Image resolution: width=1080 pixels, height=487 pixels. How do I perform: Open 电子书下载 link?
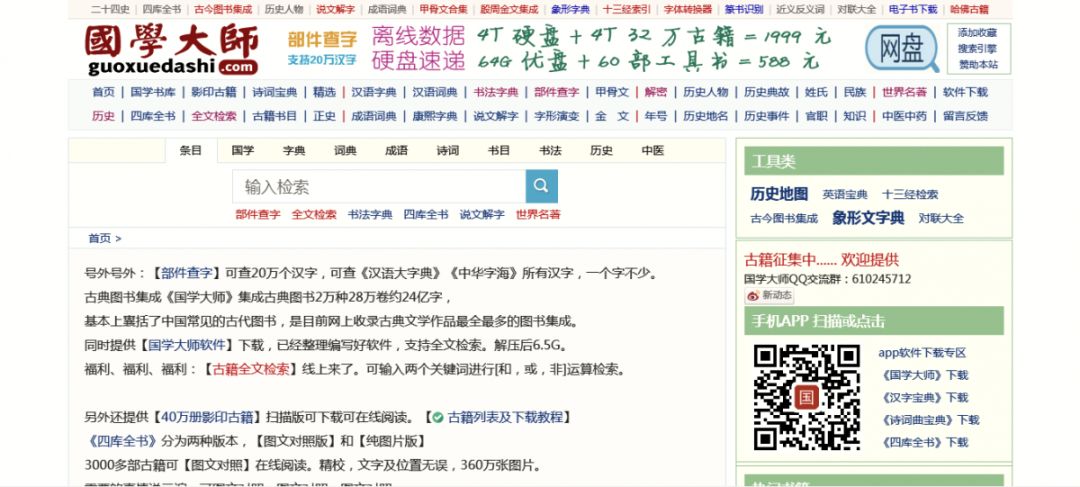913,10
